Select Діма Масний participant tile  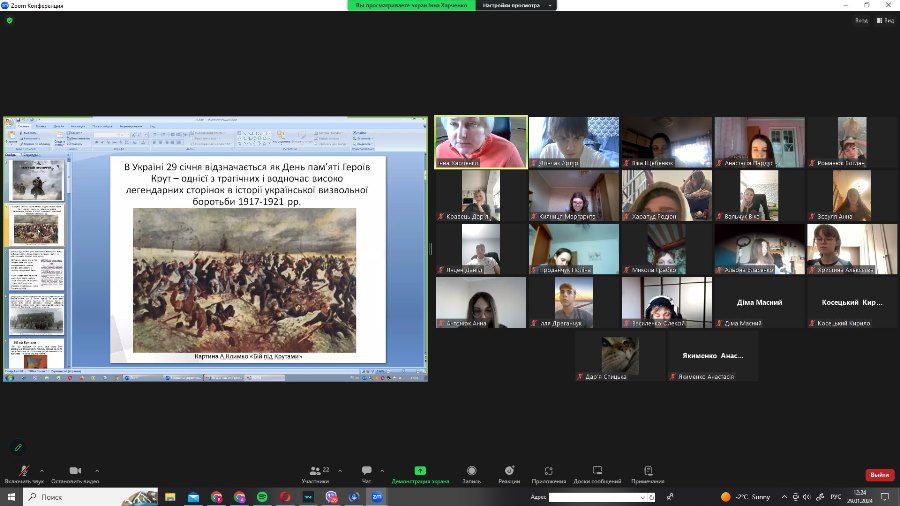tap(759, 302)
